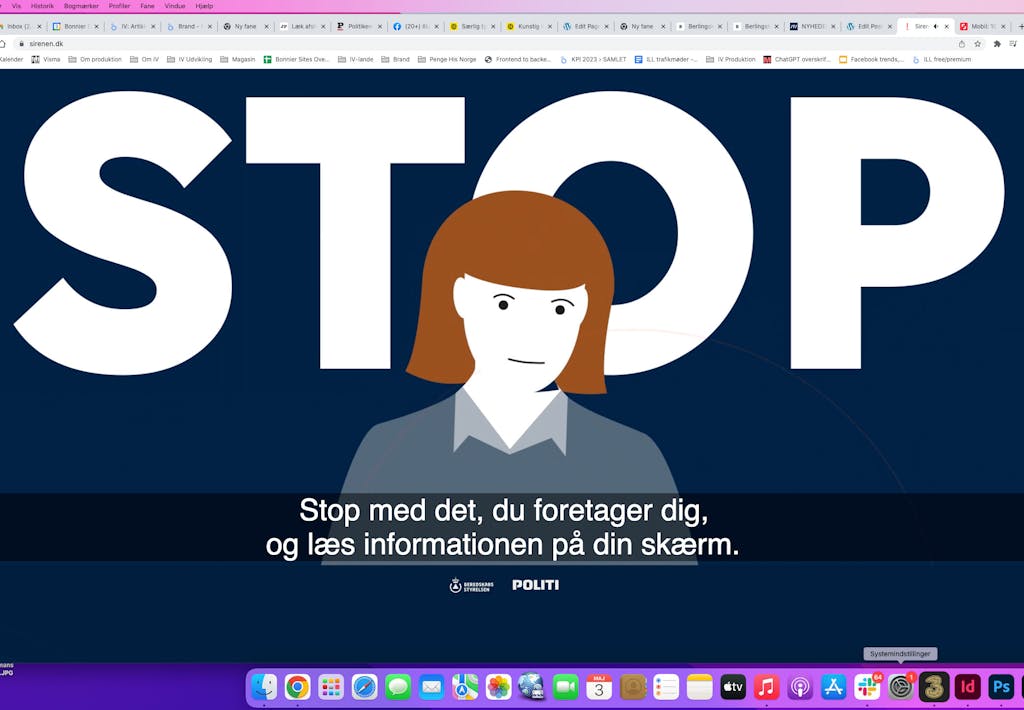
Task: Open System Settings (Systemindstillinger) in the dock
Action: (x=900, y=687)
